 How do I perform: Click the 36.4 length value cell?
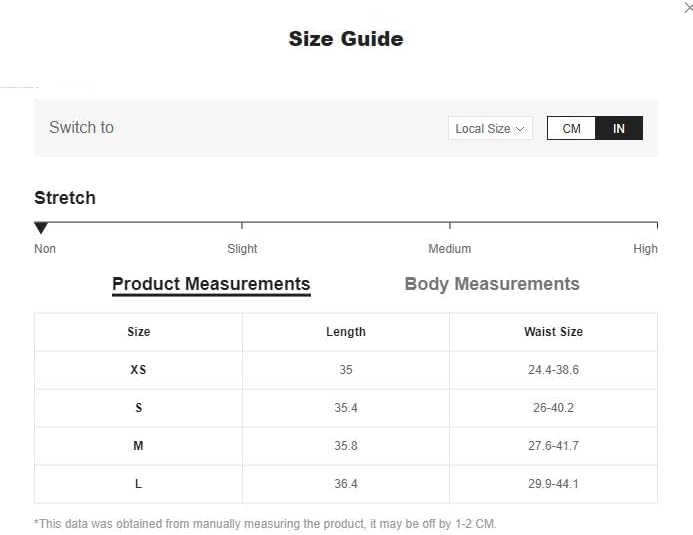(346, 484)
